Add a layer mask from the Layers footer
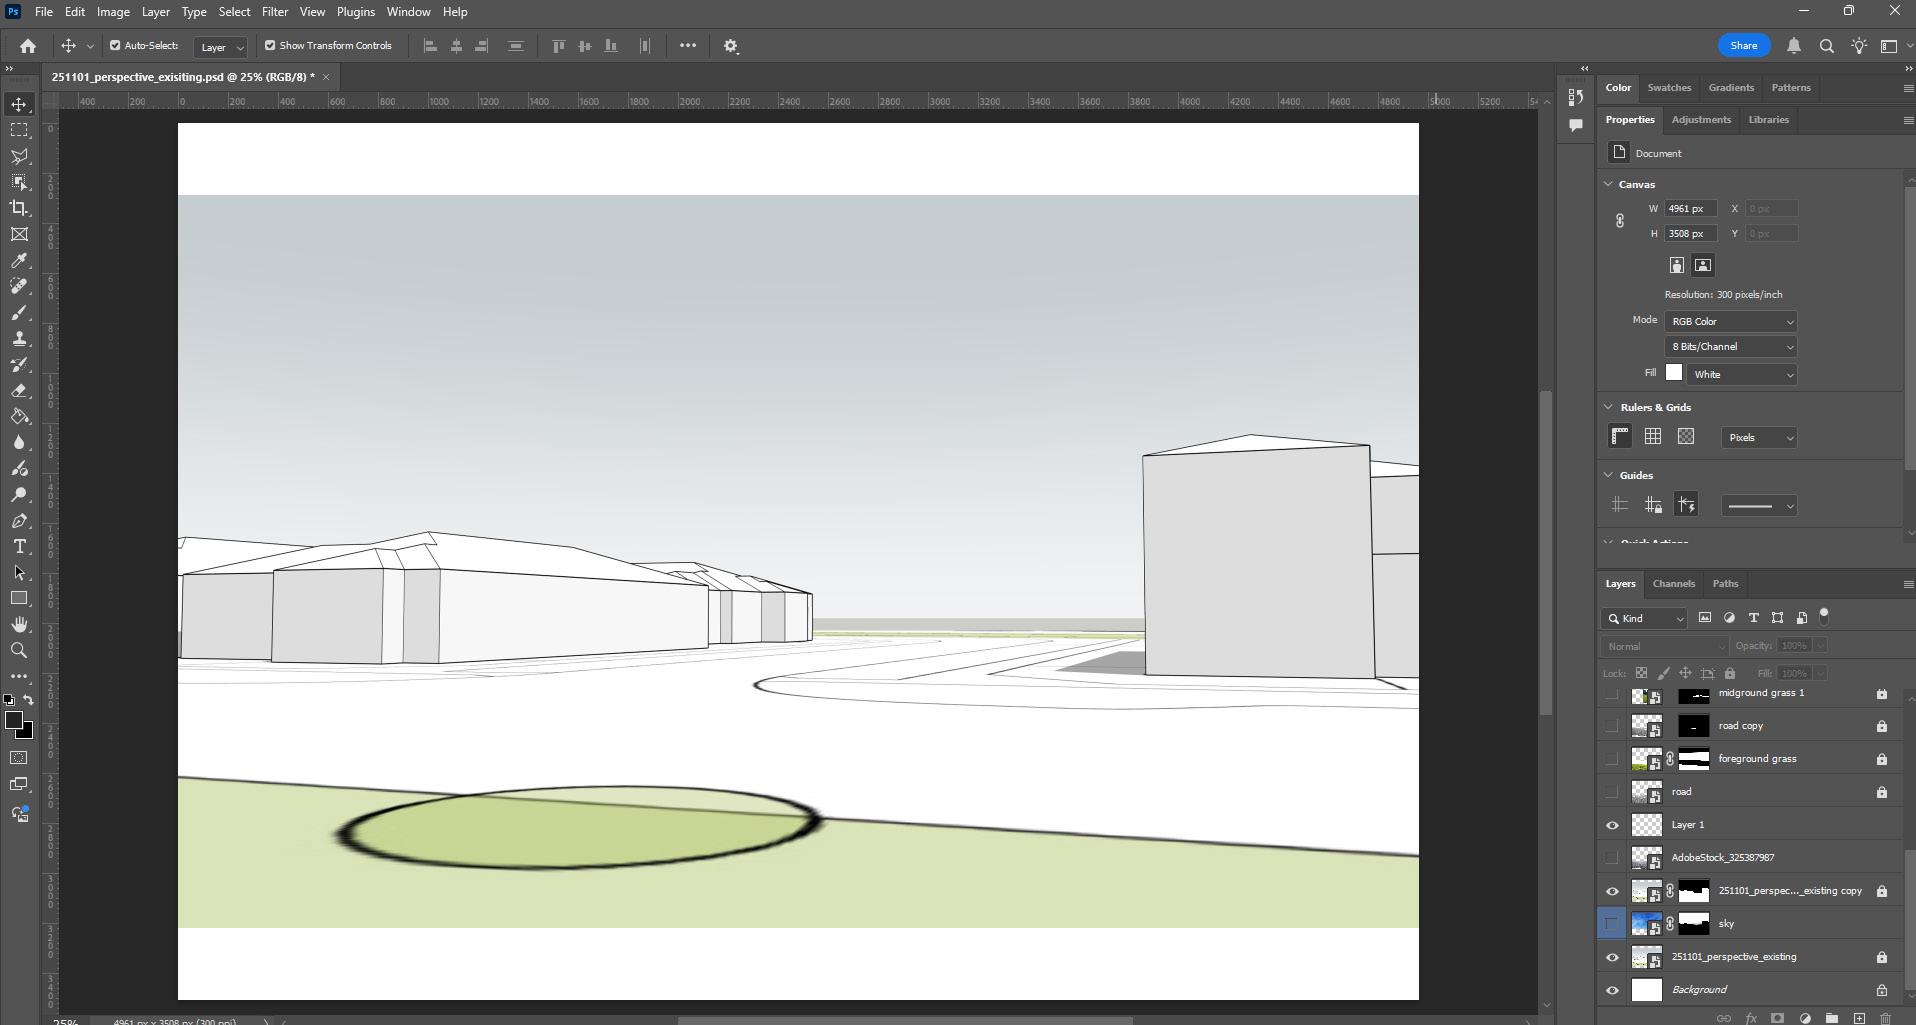Viewport: 1916px width, 1025px height. [1777, 1019]
